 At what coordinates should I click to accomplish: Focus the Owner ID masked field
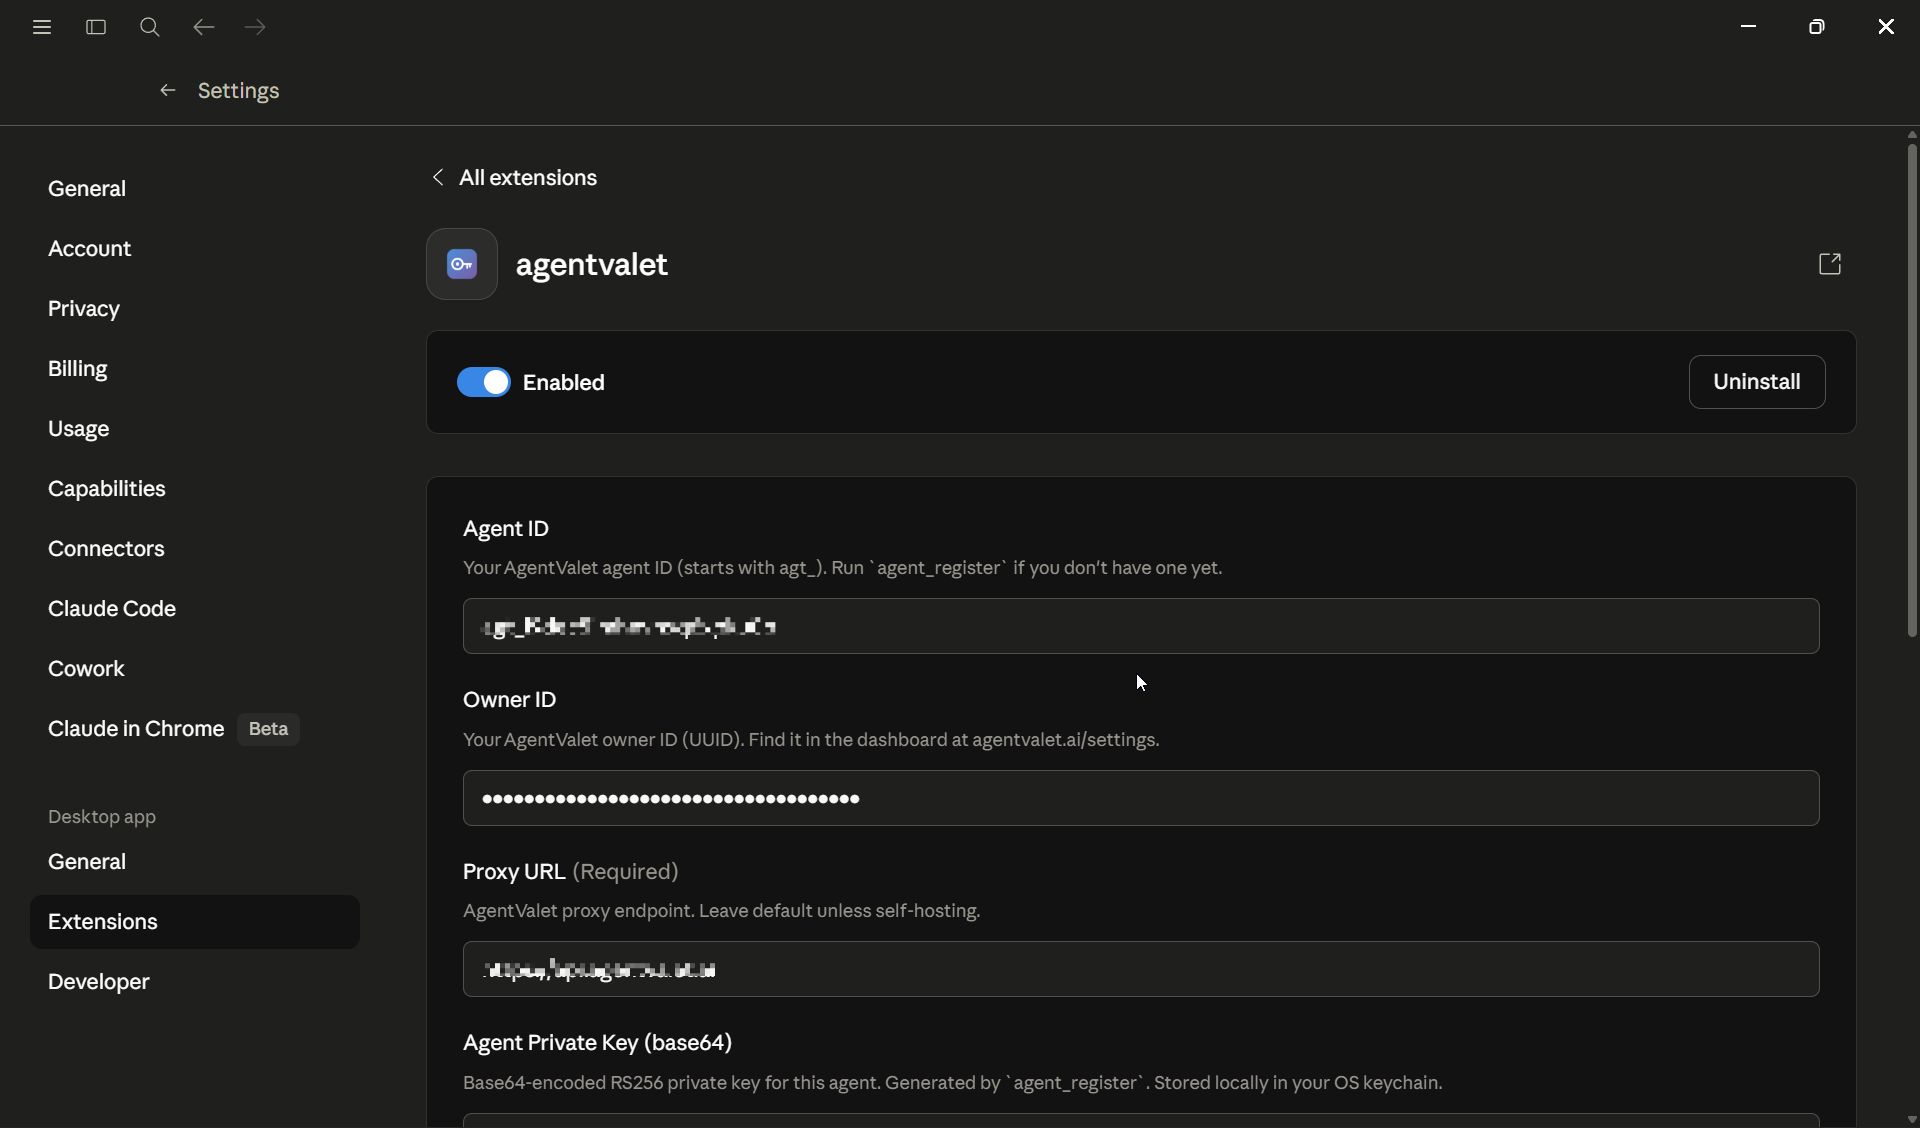tap(1141, 798)
